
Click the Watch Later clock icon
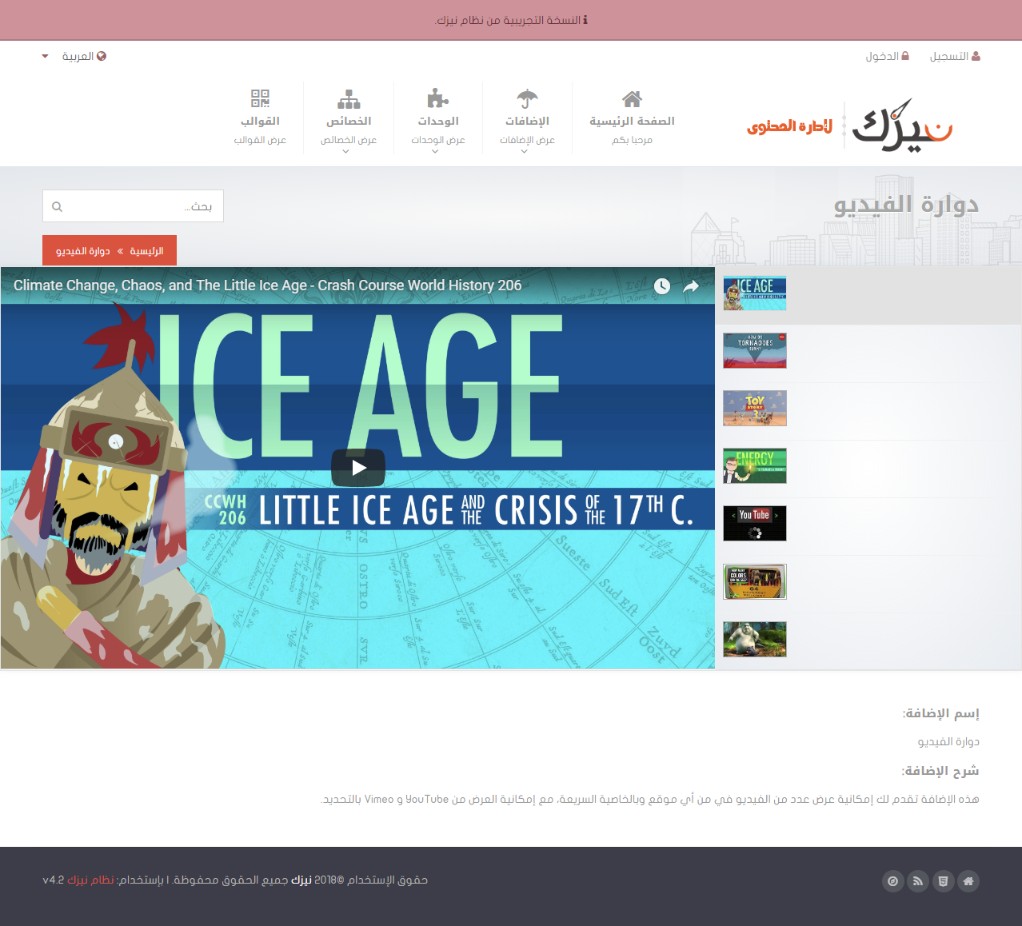tap(662, 286)
